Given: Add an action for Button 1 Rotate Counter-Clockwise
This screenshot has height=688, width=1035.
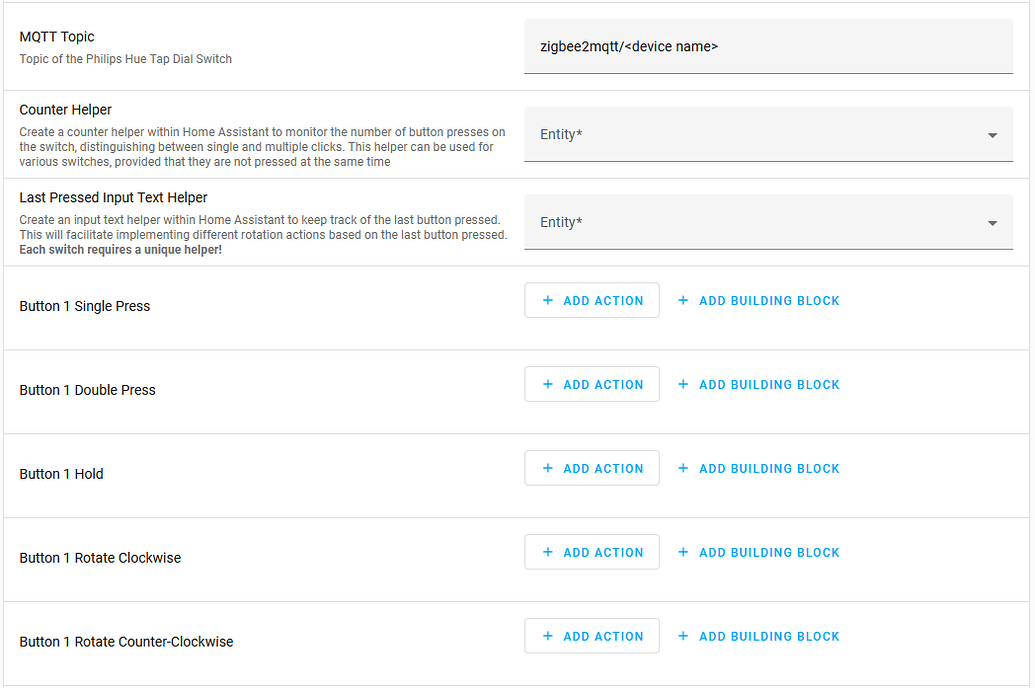Looking at the screenshot, I should coord(592,636).
